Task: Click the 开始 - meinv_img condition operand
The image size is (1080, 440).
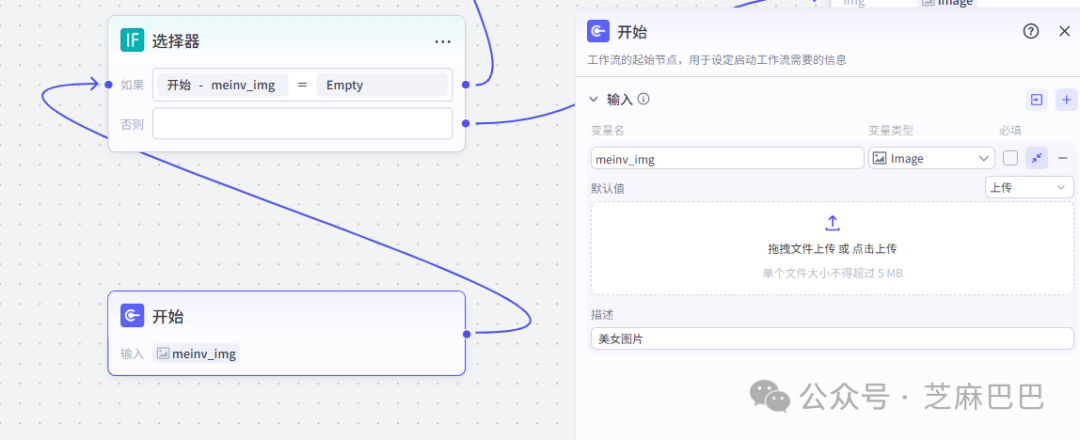Action: 221,85
